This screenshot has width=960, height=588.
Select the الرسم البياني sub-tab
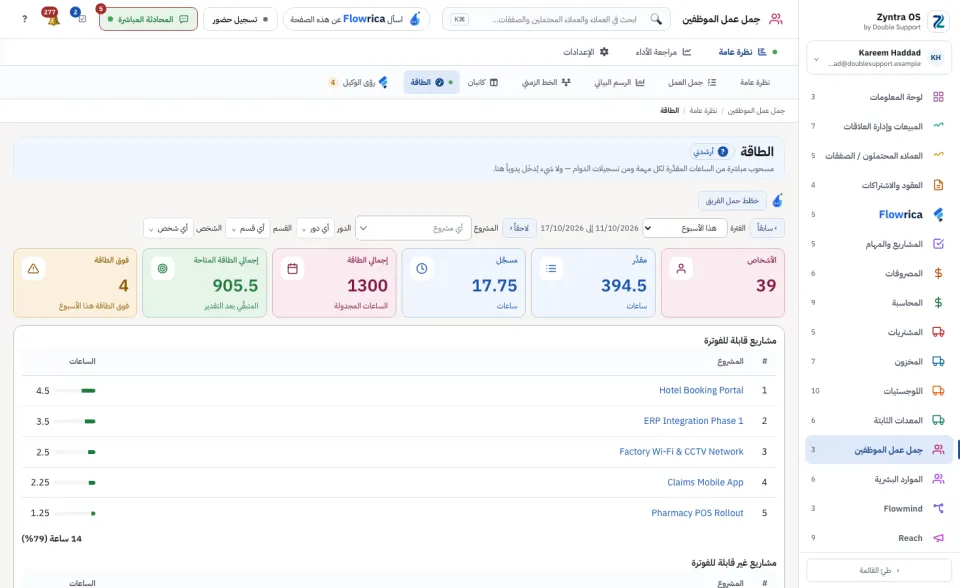click(619, 82)
